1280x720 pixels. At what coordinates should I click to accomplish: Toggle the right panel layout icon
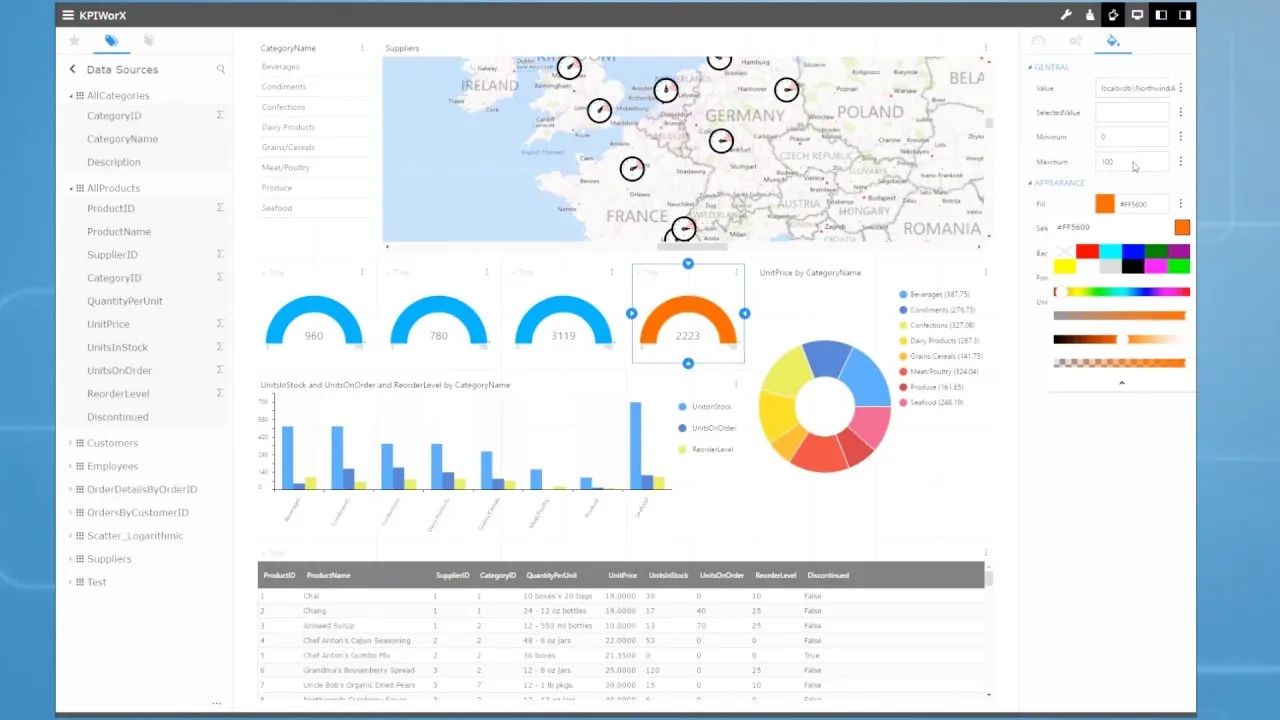coord(1185,15)
